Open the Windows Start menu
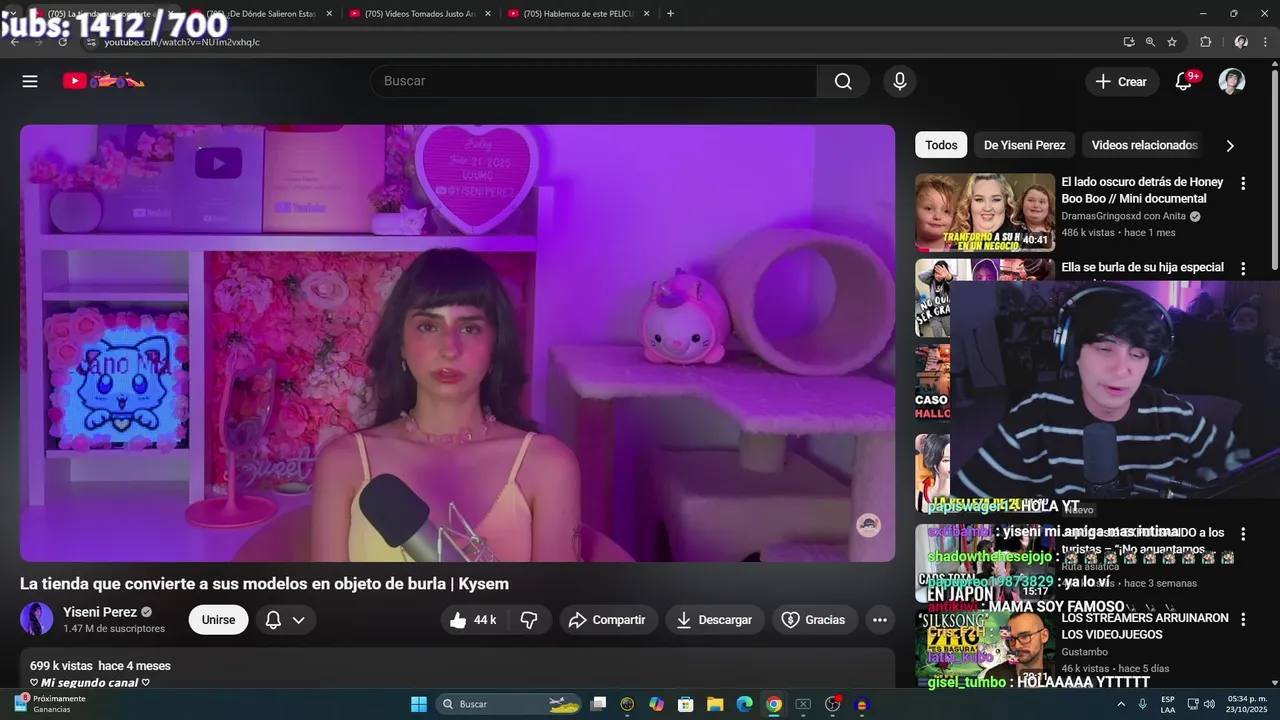 419,704
